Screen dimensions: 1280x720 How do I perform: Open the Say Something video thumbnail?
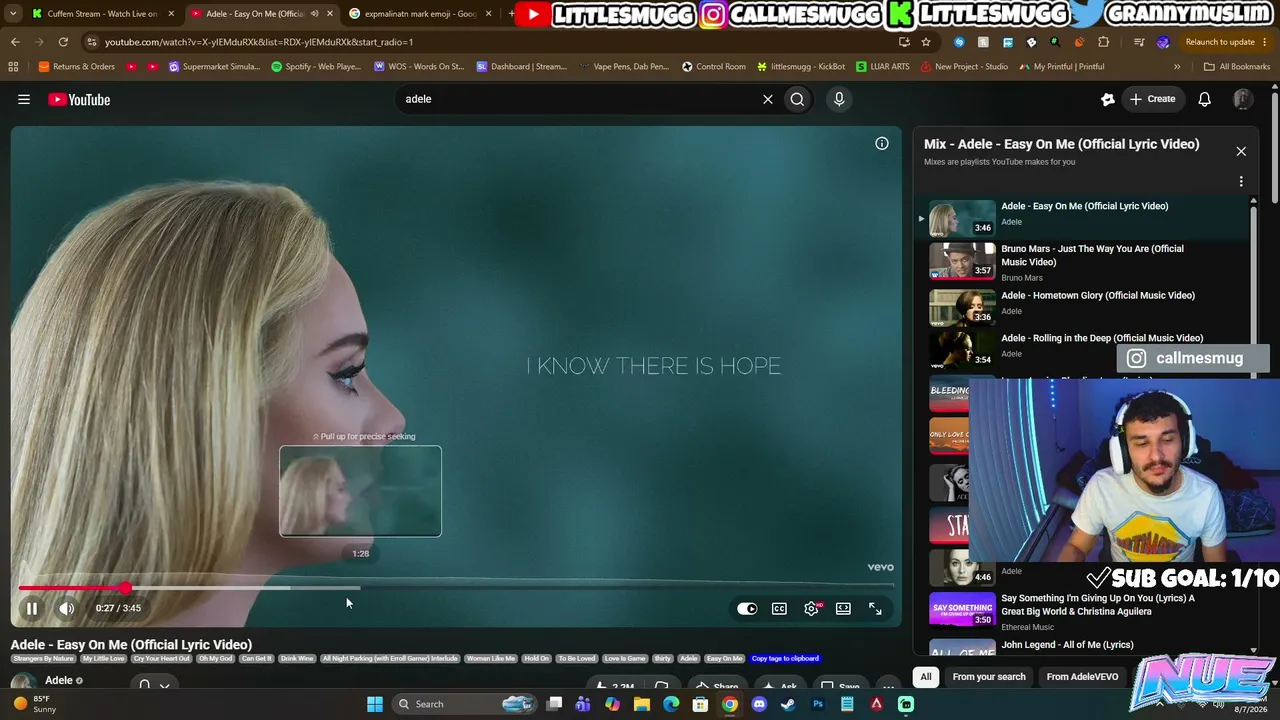coord(962,609)
